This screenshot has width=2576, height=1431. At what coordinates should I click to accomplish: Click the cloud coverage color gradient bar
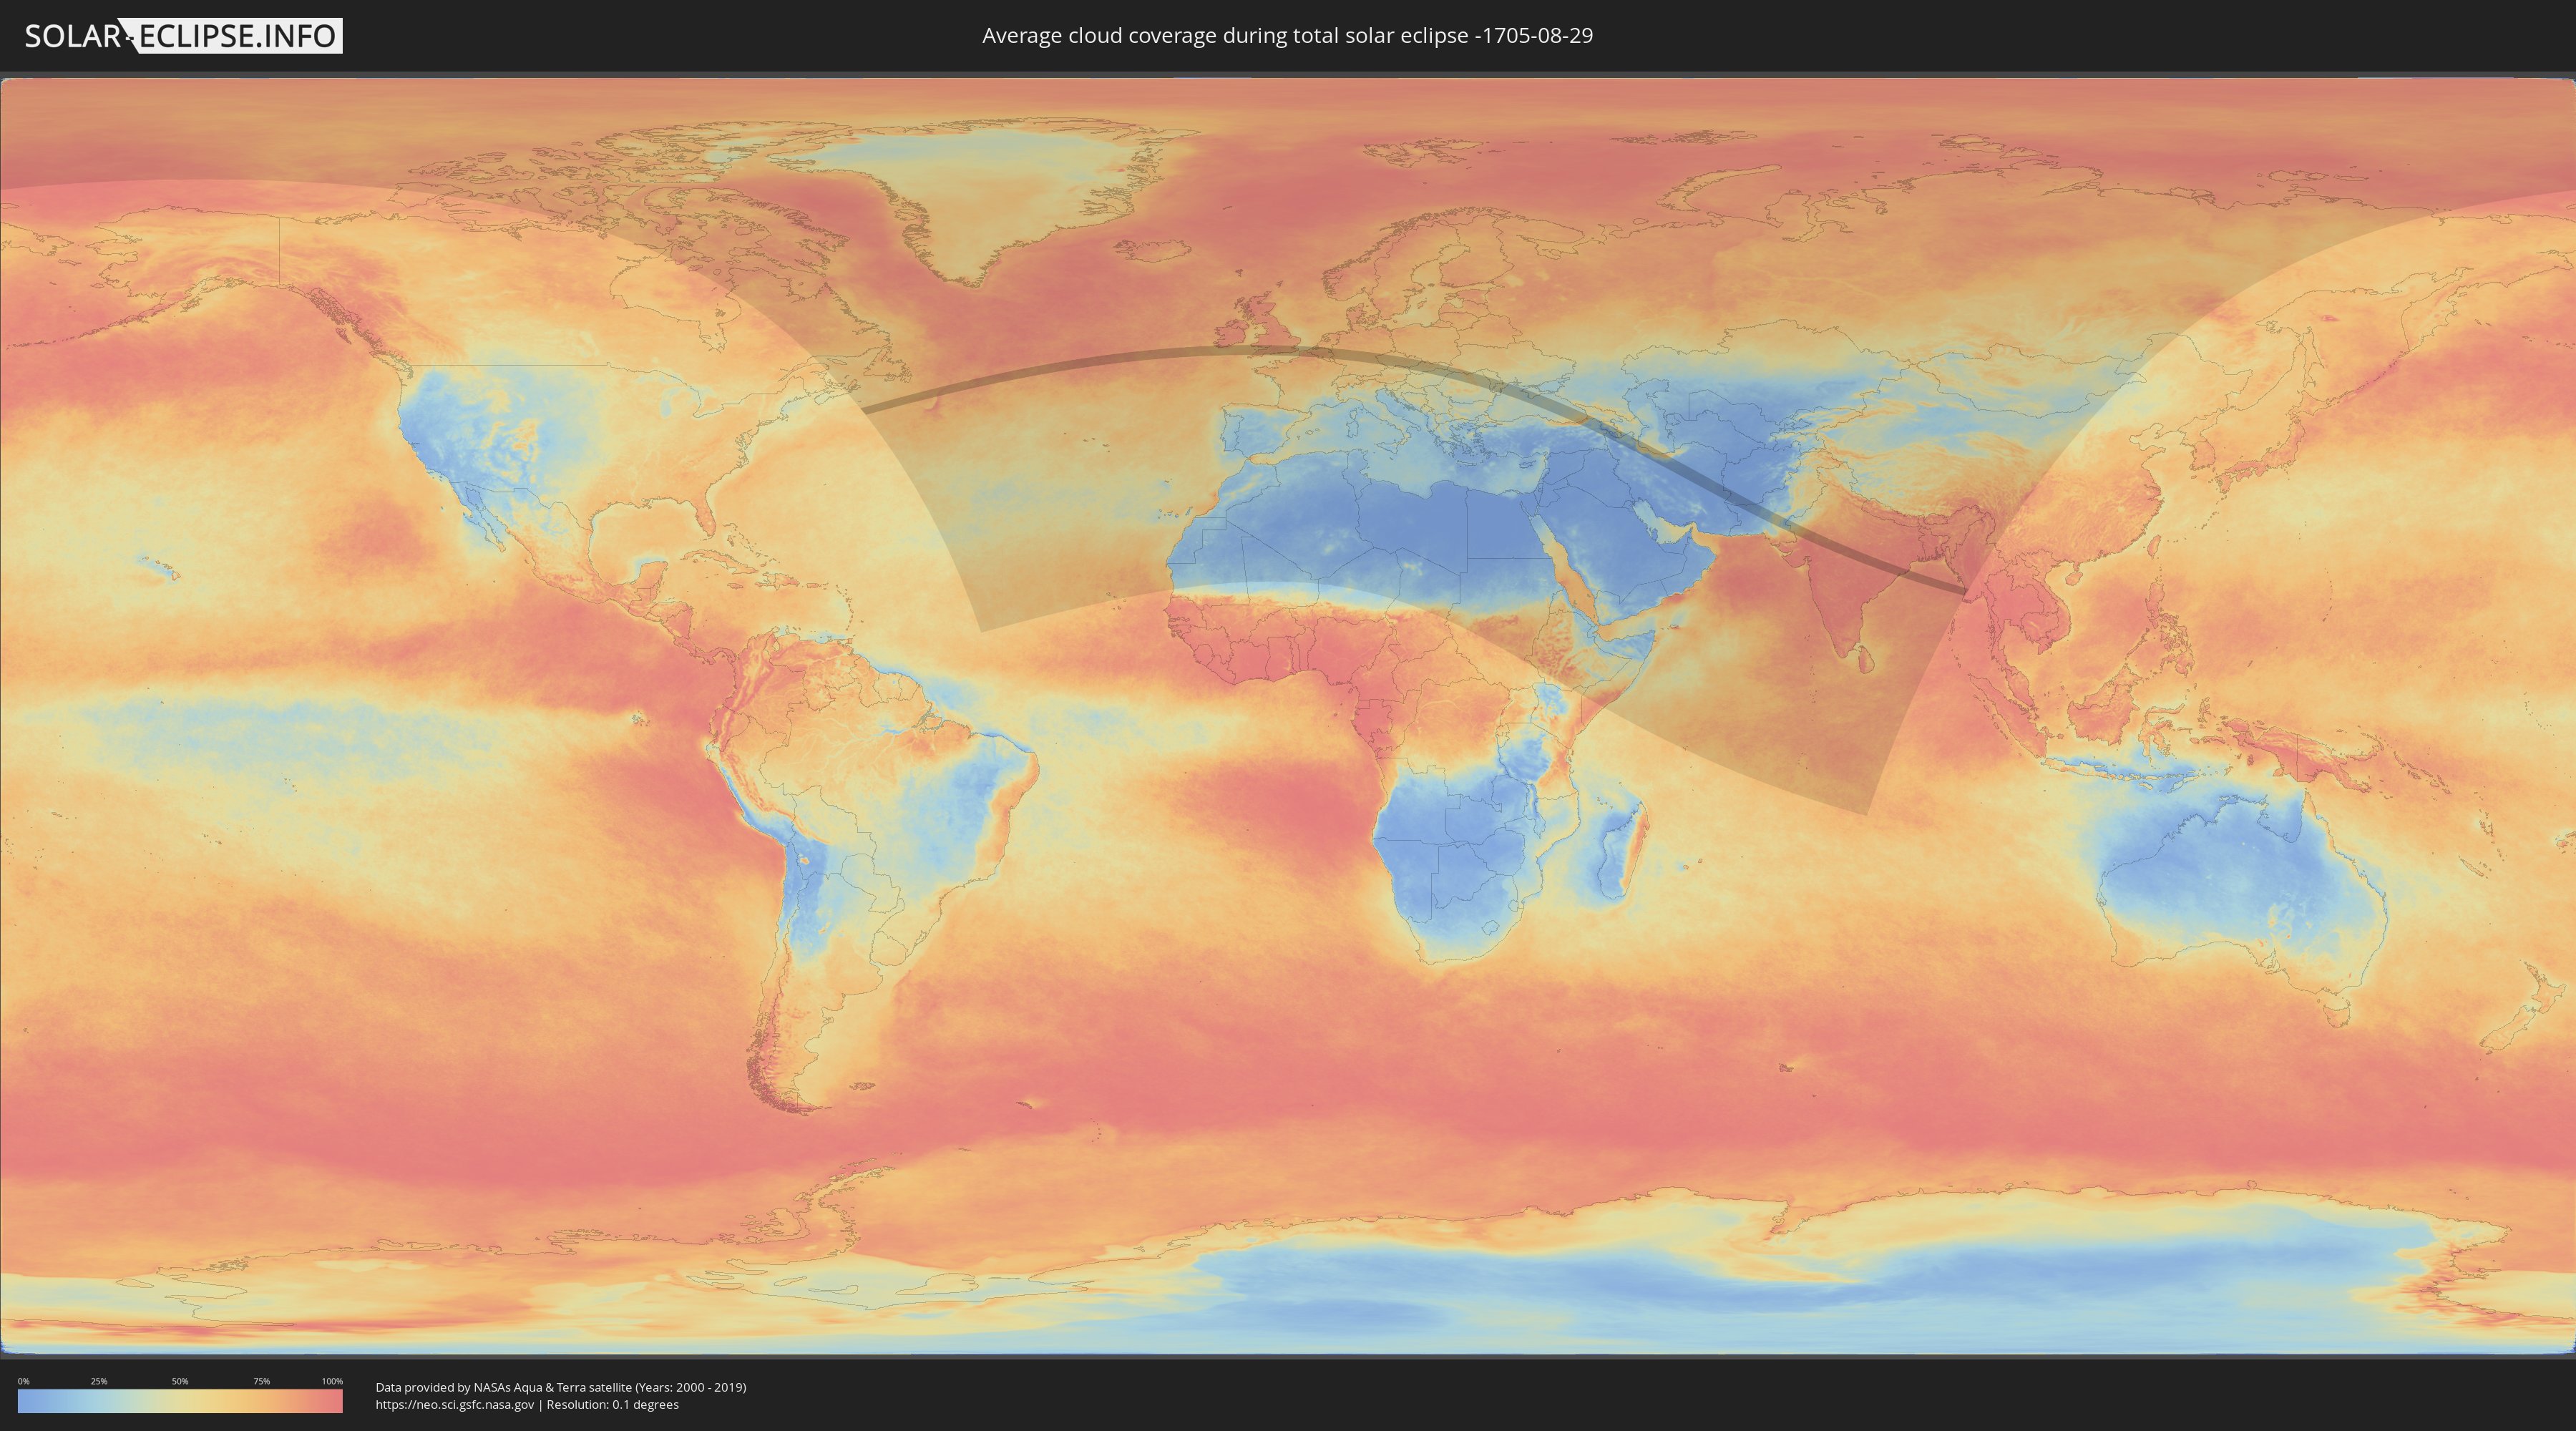[180, 1401]
